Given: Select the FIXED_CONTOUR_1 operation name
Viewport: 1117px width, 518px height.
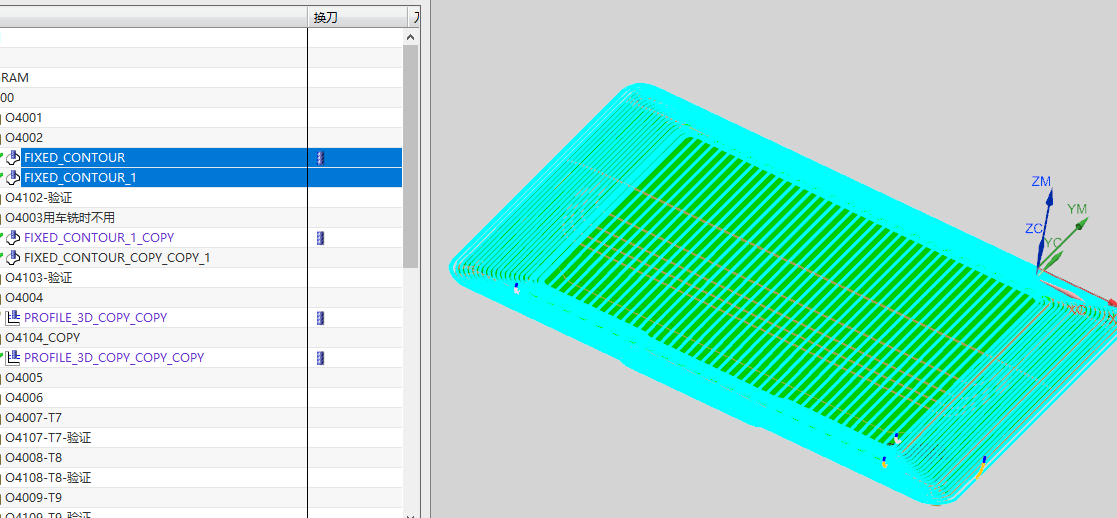Looking at the screenshot, I should tap(80, 178).
